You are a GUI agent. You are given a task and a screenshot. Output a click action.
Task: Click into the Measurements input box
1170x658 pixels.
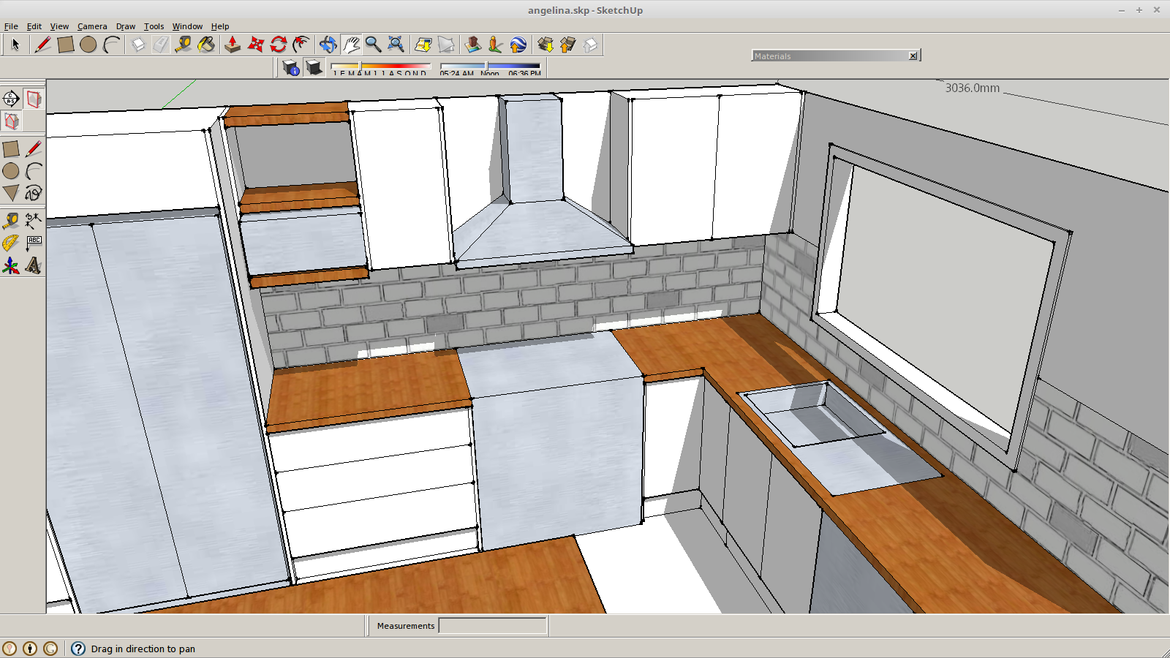coord(492,626)
